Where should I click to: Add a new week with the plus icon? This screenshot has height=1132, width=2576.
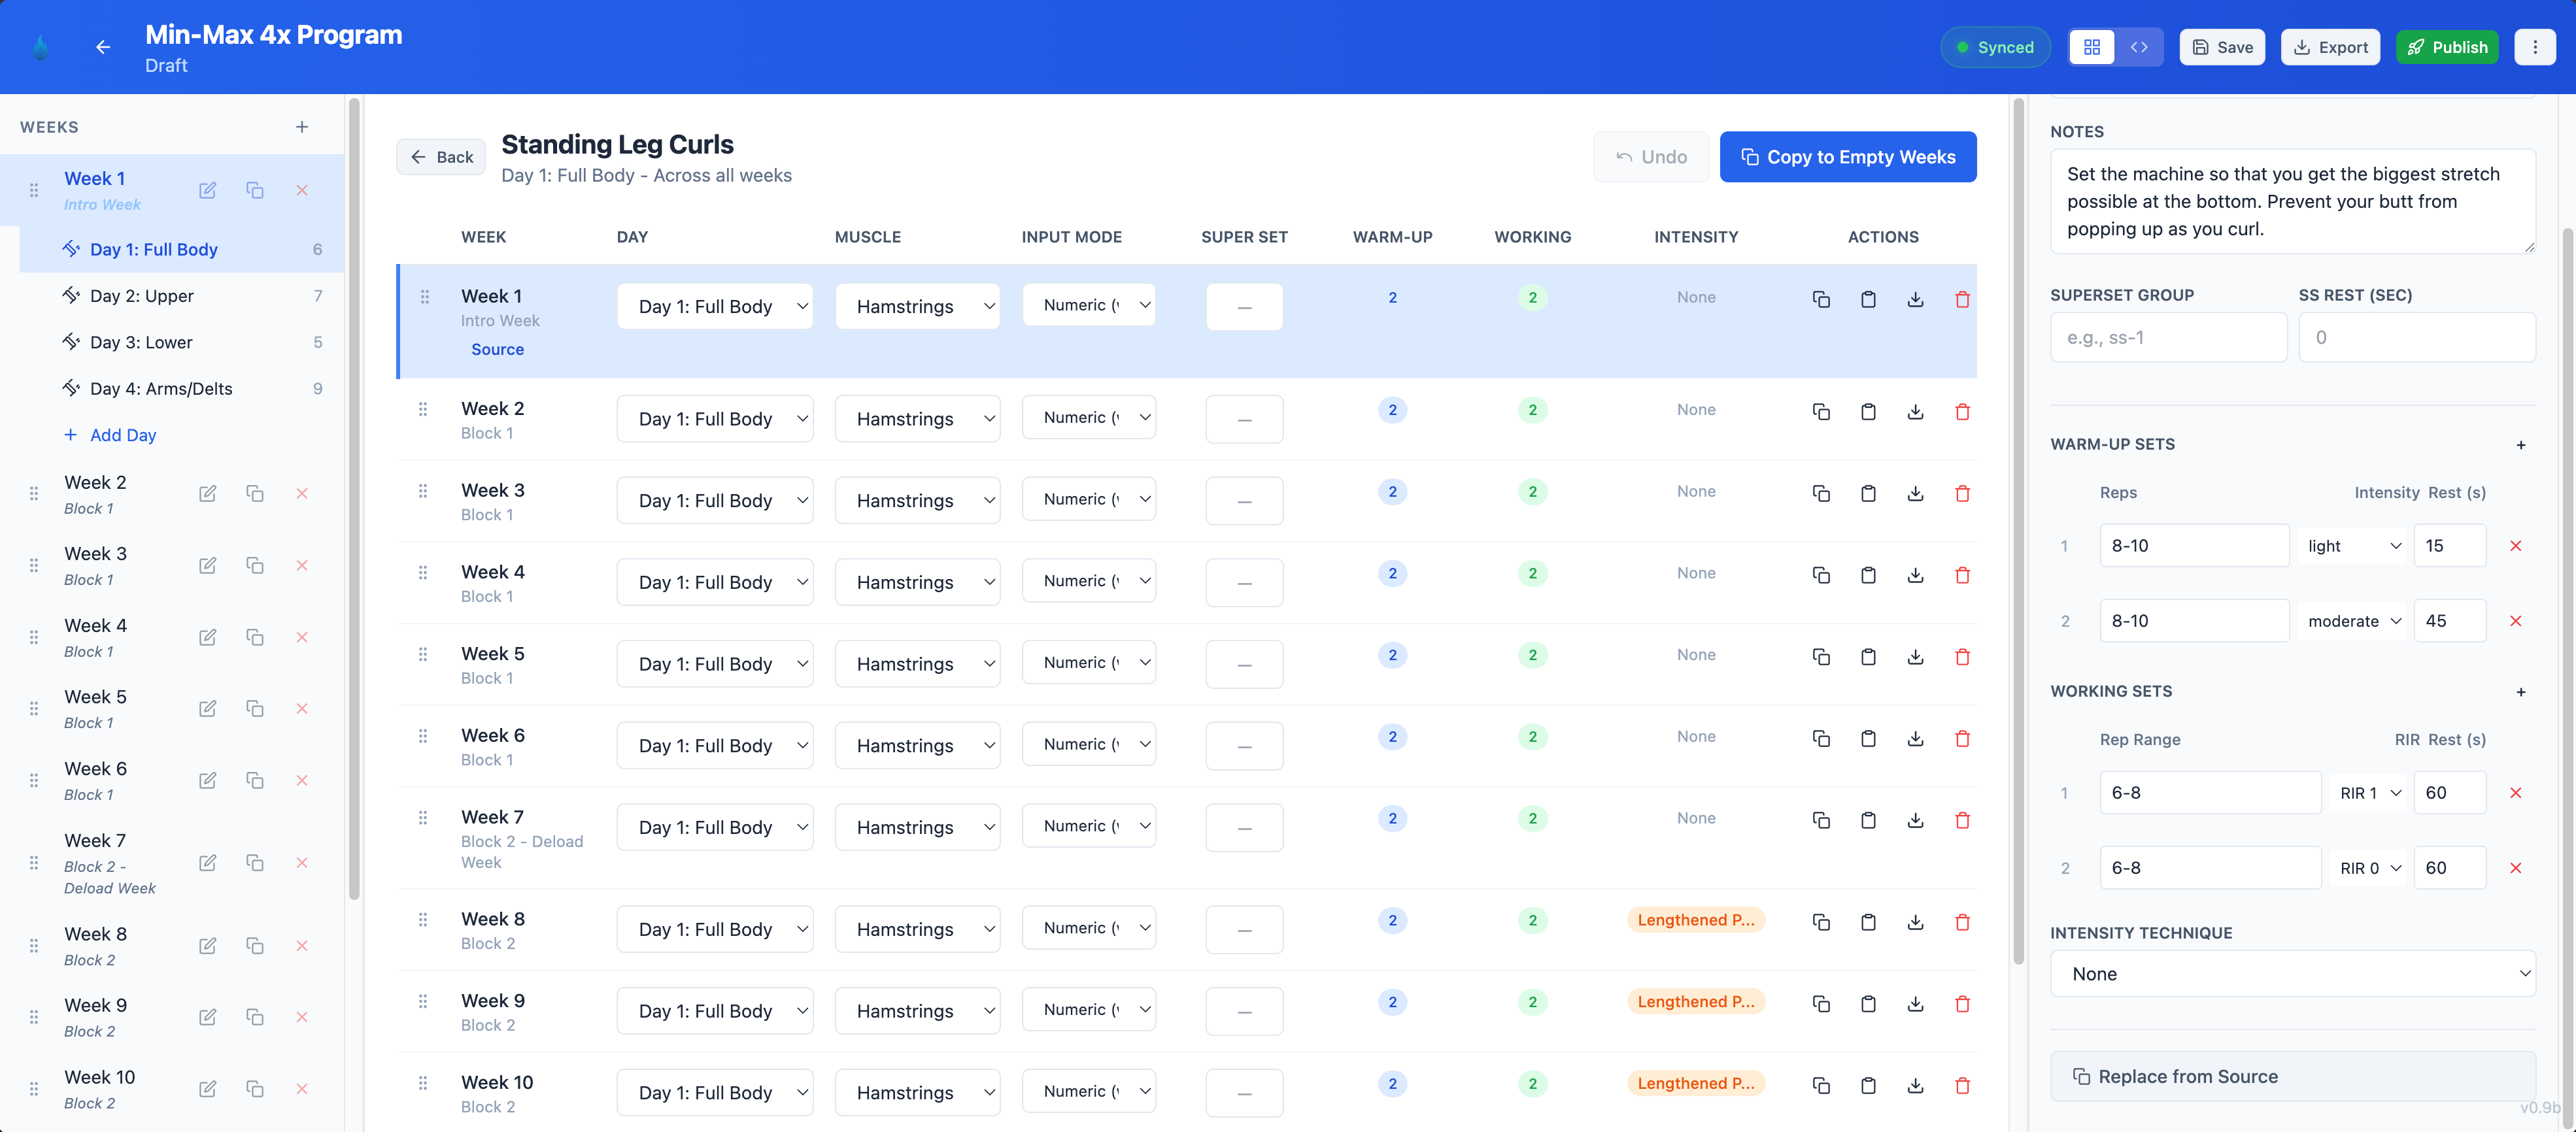(x=302, y=127)
